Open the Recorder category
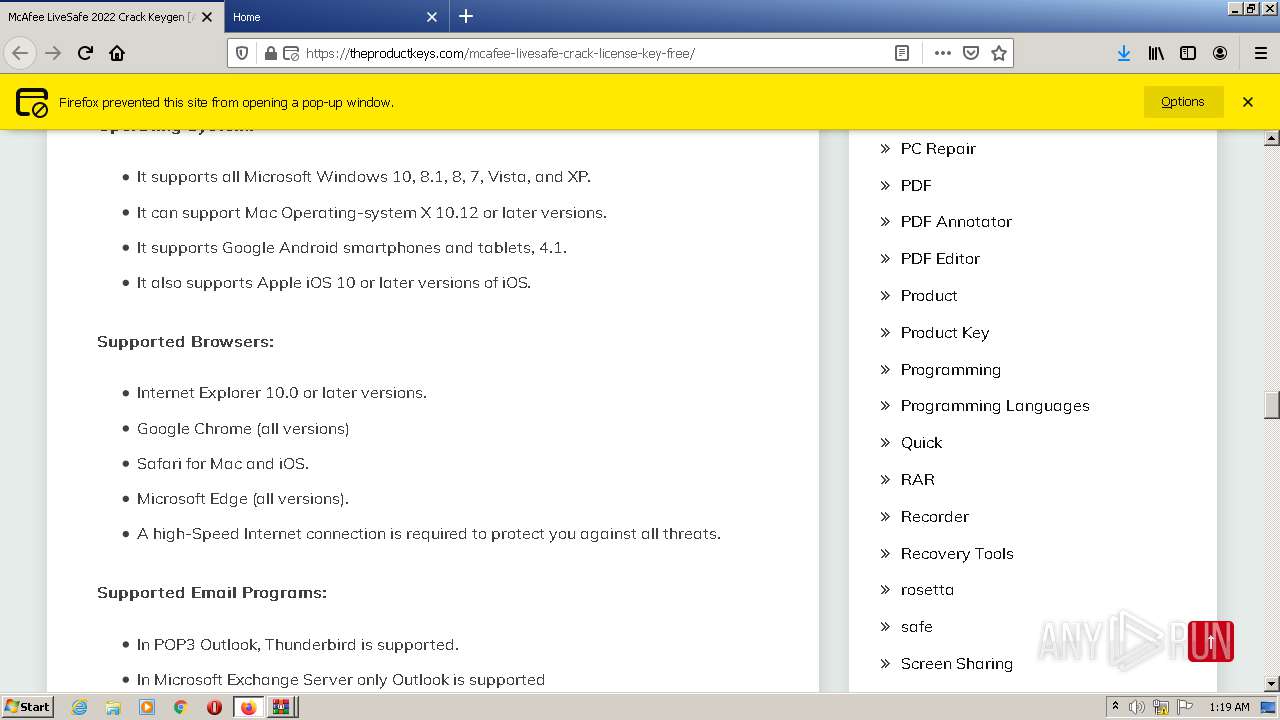This screenshot has width=1280, height=720. pos(935,516)
